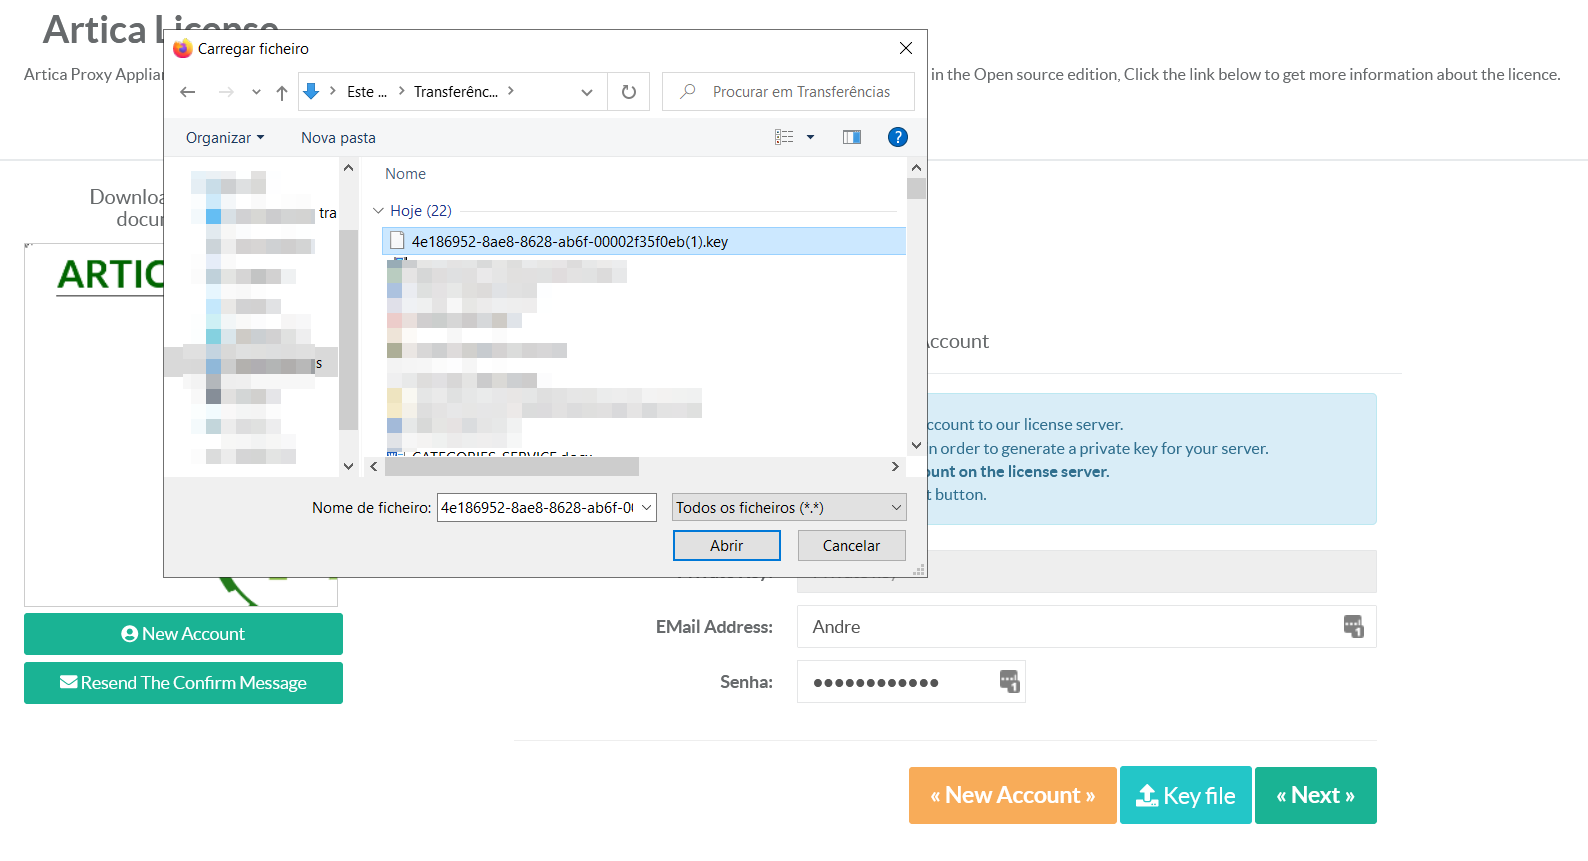
Task: Select the 4e186952 .key file
Action: (x=569, y=242)
